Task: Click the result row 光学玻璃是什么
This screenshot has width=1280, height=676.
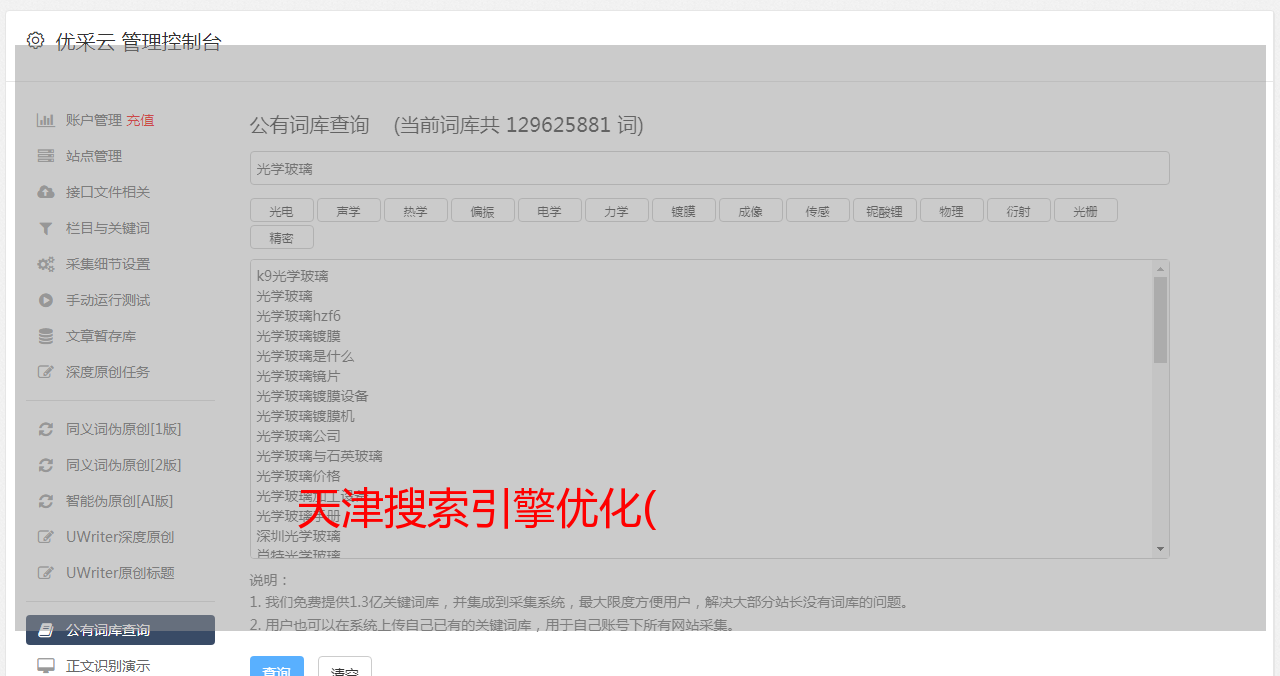Action: click(x=305, y=356)
